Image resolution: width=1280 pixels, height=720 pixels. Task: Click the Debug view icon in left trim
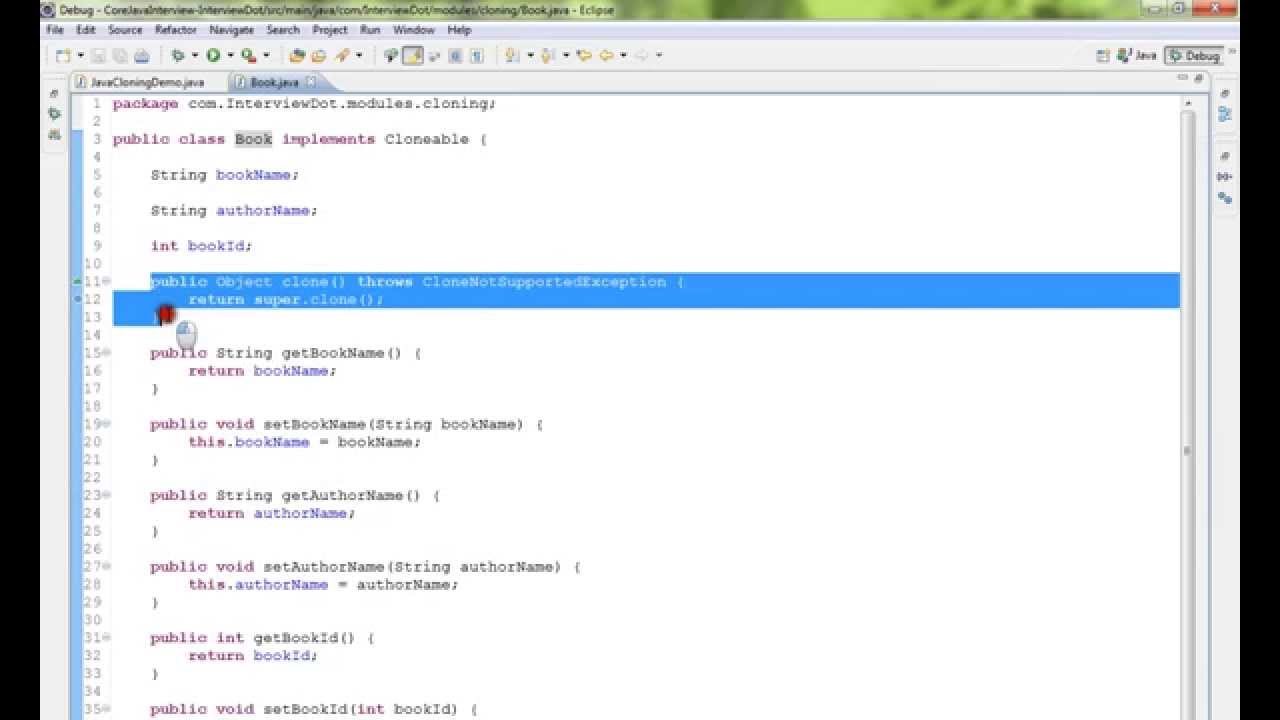click(x=54, y=114)
